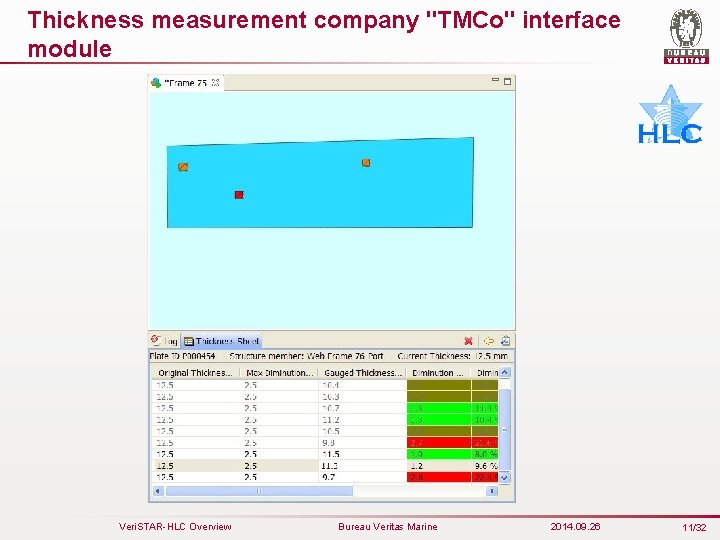Click the table vertical scrollbar thumb
Image resolution: width=720 pixels, height=540 pixels.
click(505, 429)
